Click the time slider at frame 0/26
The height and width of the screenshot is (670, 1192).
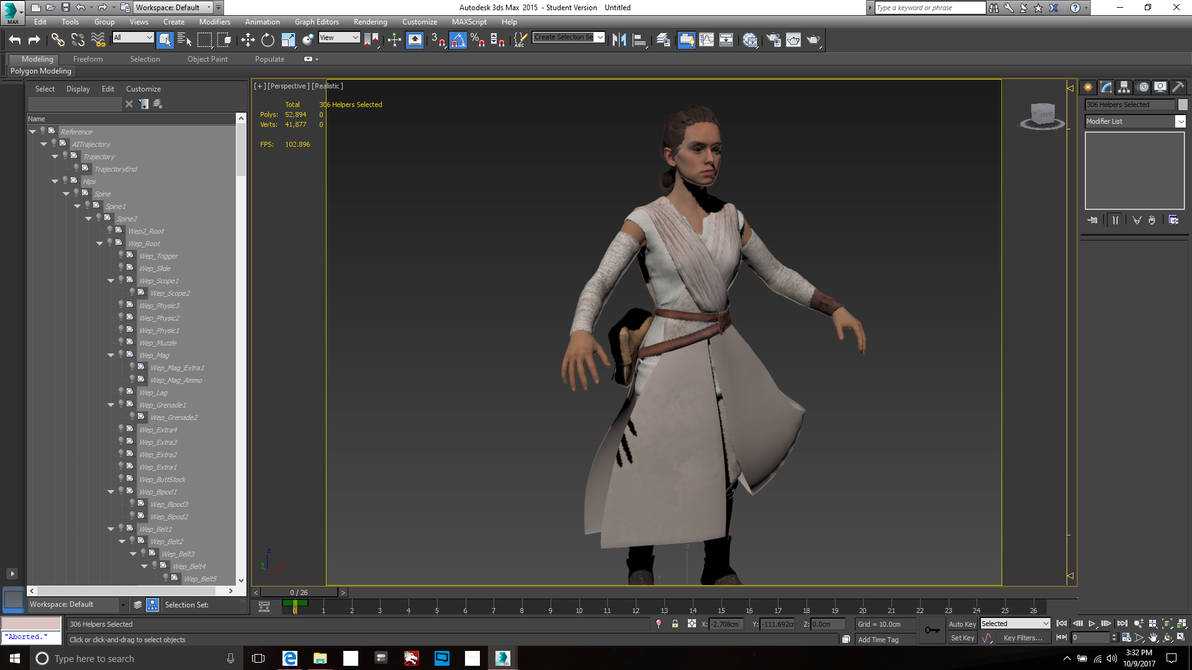coord(297,591)
